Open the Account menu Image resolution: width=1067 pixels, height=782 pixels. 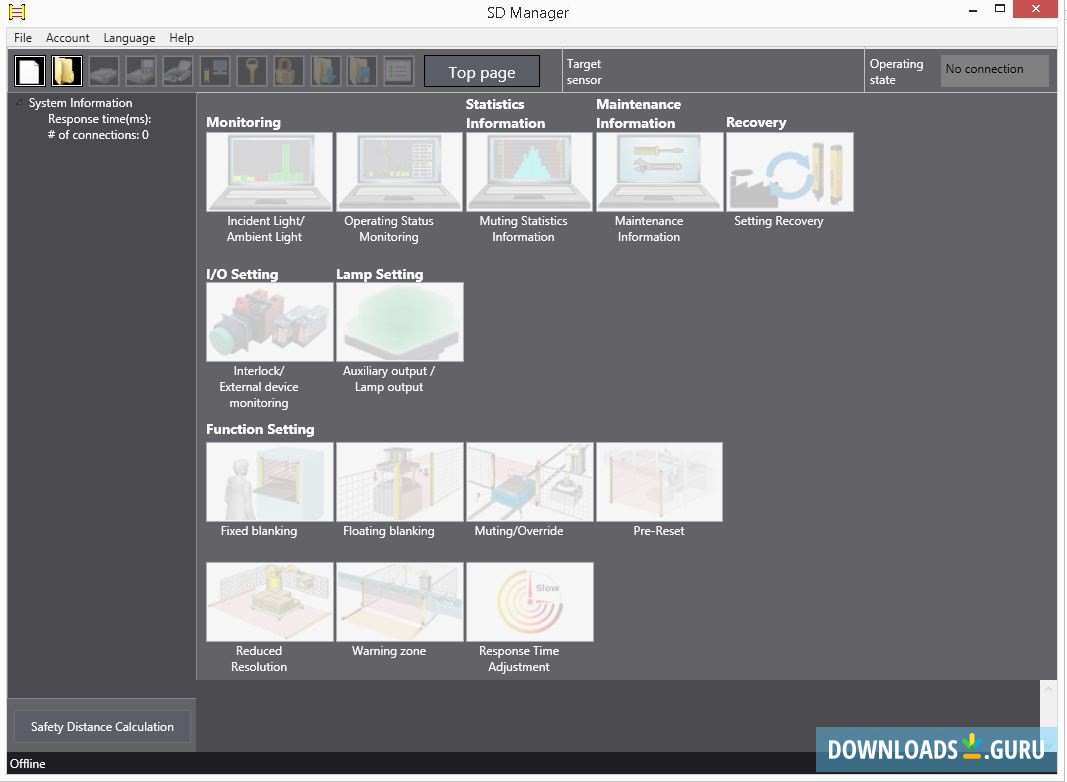pos(67,38)
